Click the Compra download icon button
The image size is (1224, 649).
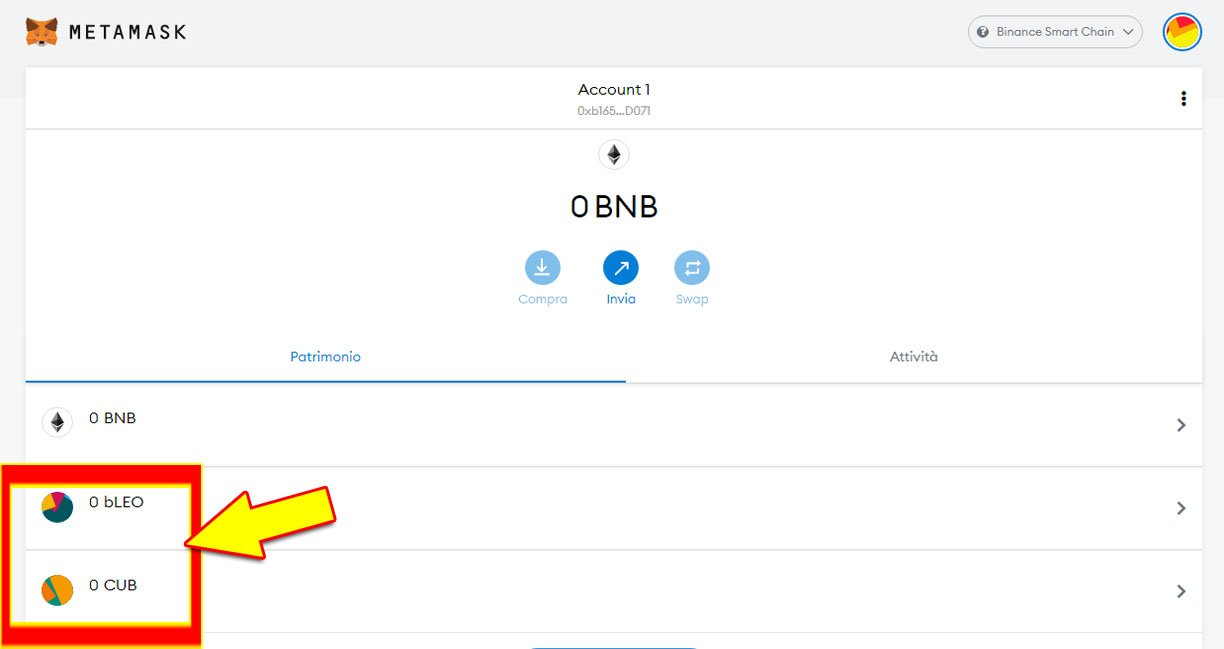tap(543, 268)
